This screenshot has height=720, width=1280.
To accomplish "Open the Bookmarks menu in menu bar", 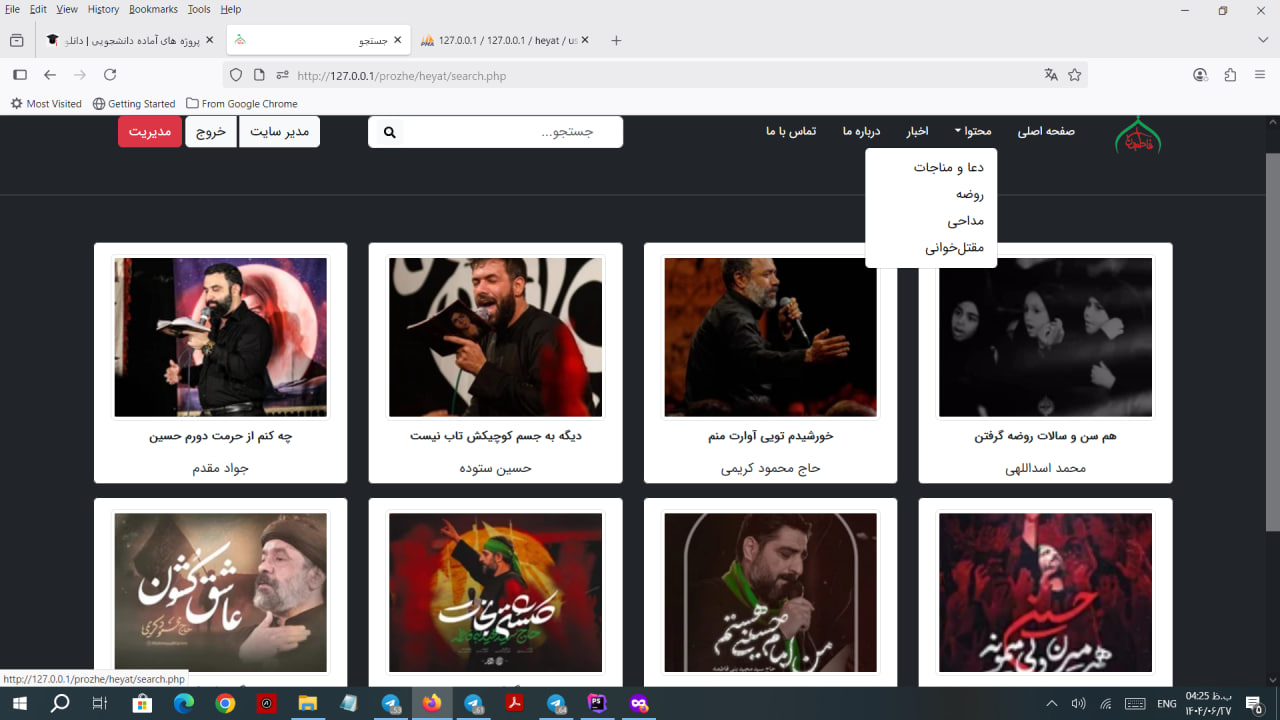I will click(153, 9).
